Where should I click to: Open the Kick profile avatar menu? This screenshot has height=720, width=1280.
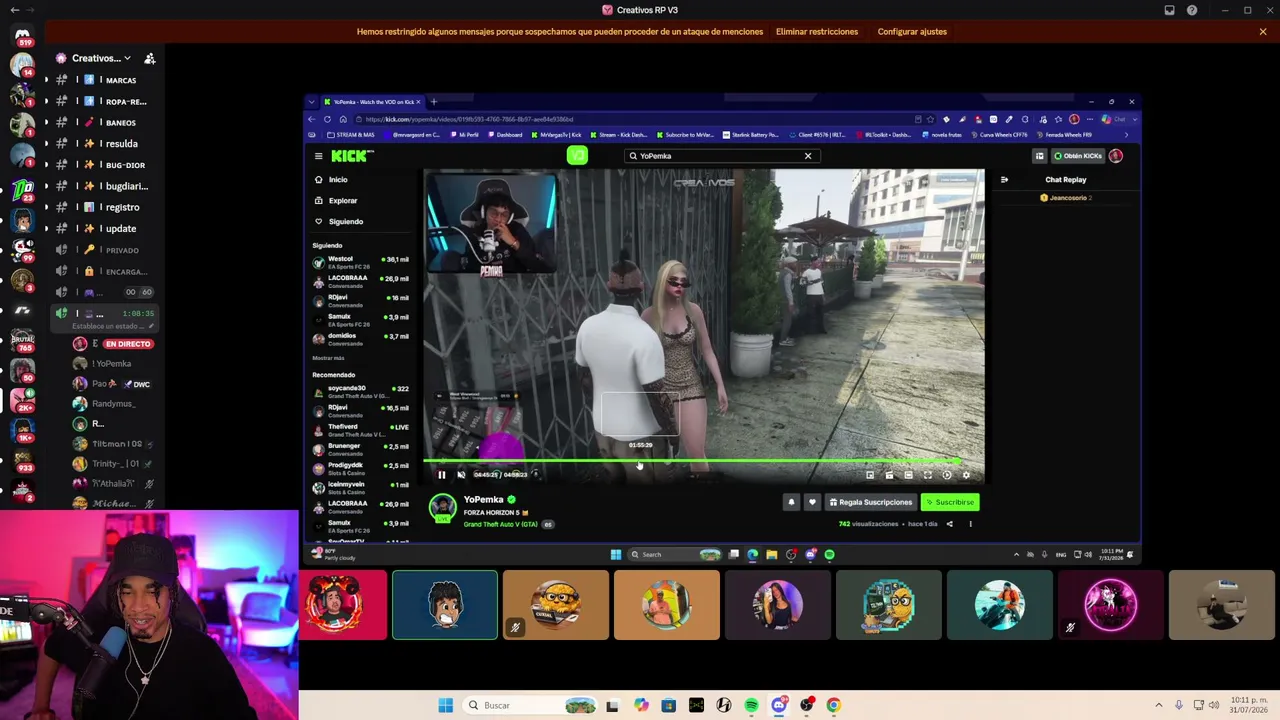[x=1116, y=156]
